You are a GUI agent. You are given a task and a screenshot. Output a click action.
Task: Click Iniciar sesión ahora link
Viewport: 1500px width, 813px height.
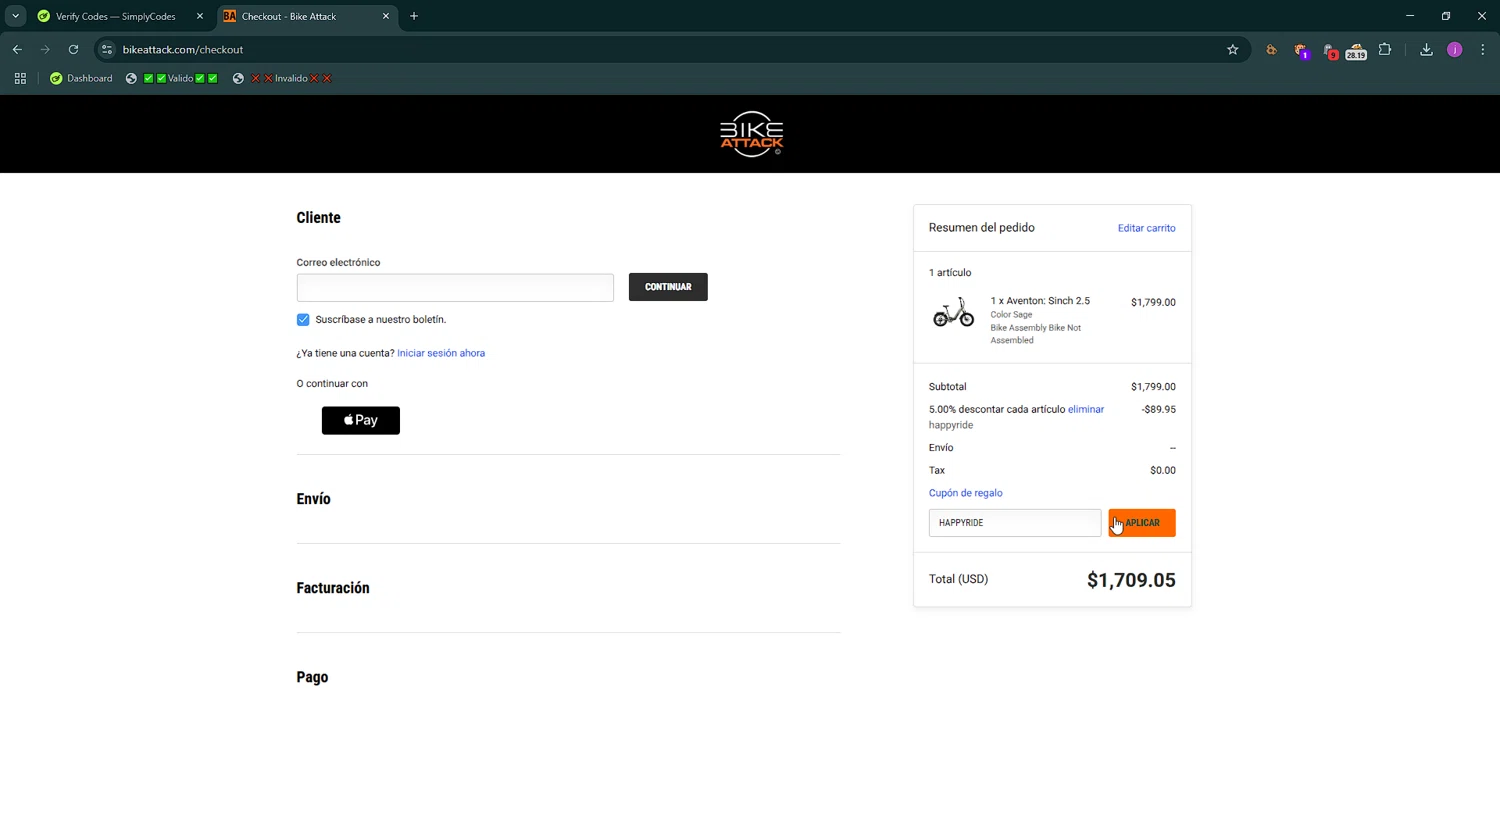(441, 353)
